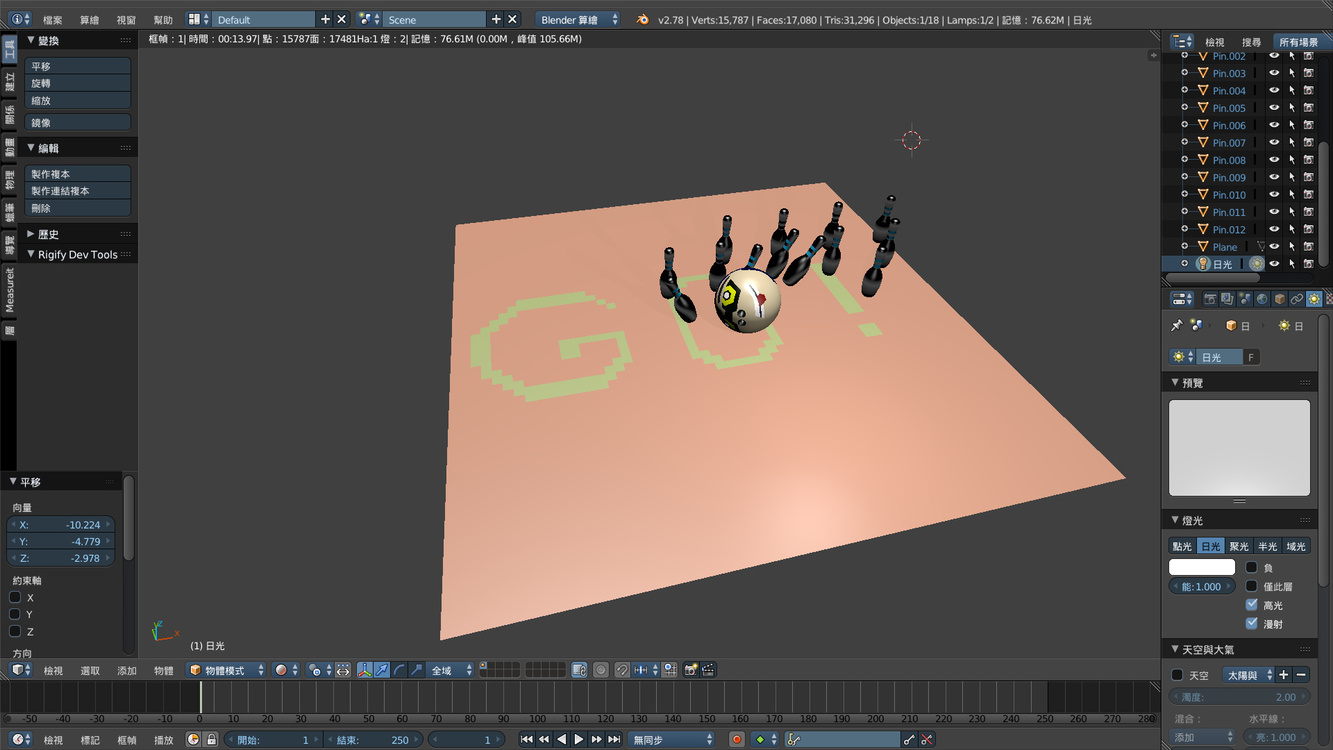Enable the 天空 checkbox
The width and height of the screenshot is (1333, 750).
[x=1177, y=675]
